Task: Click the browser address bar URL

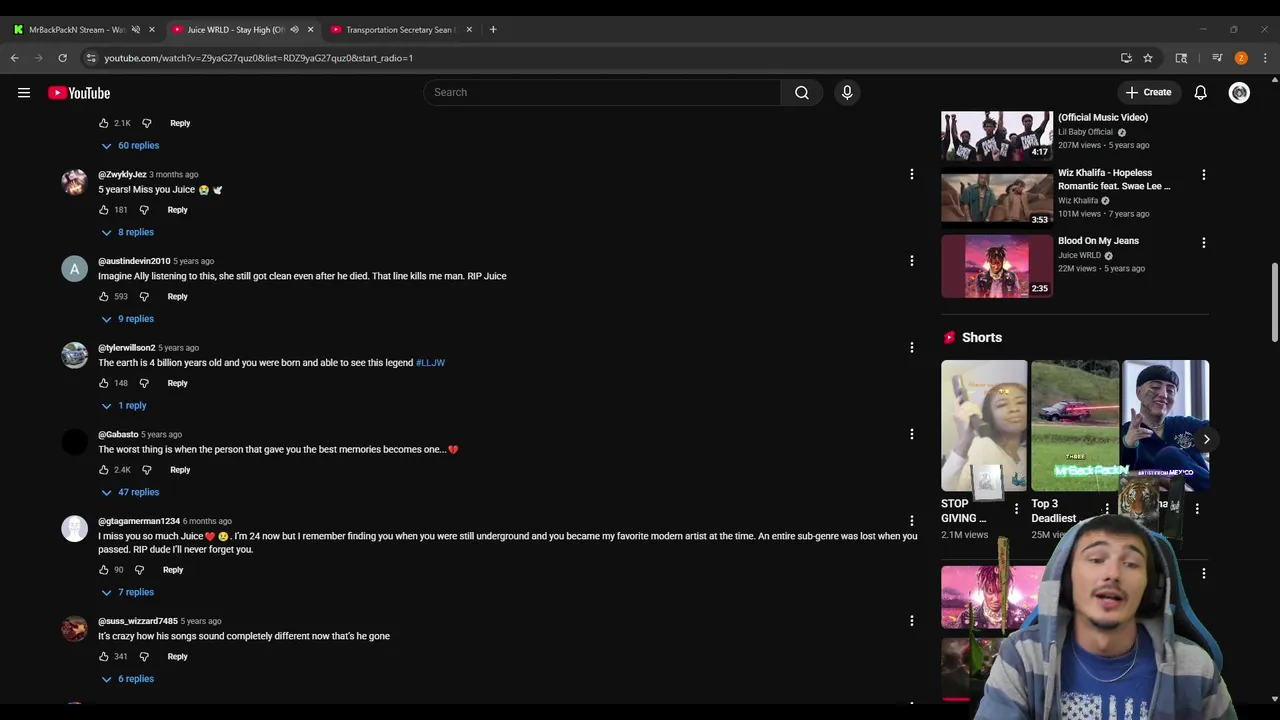Action: pos(258,58)
